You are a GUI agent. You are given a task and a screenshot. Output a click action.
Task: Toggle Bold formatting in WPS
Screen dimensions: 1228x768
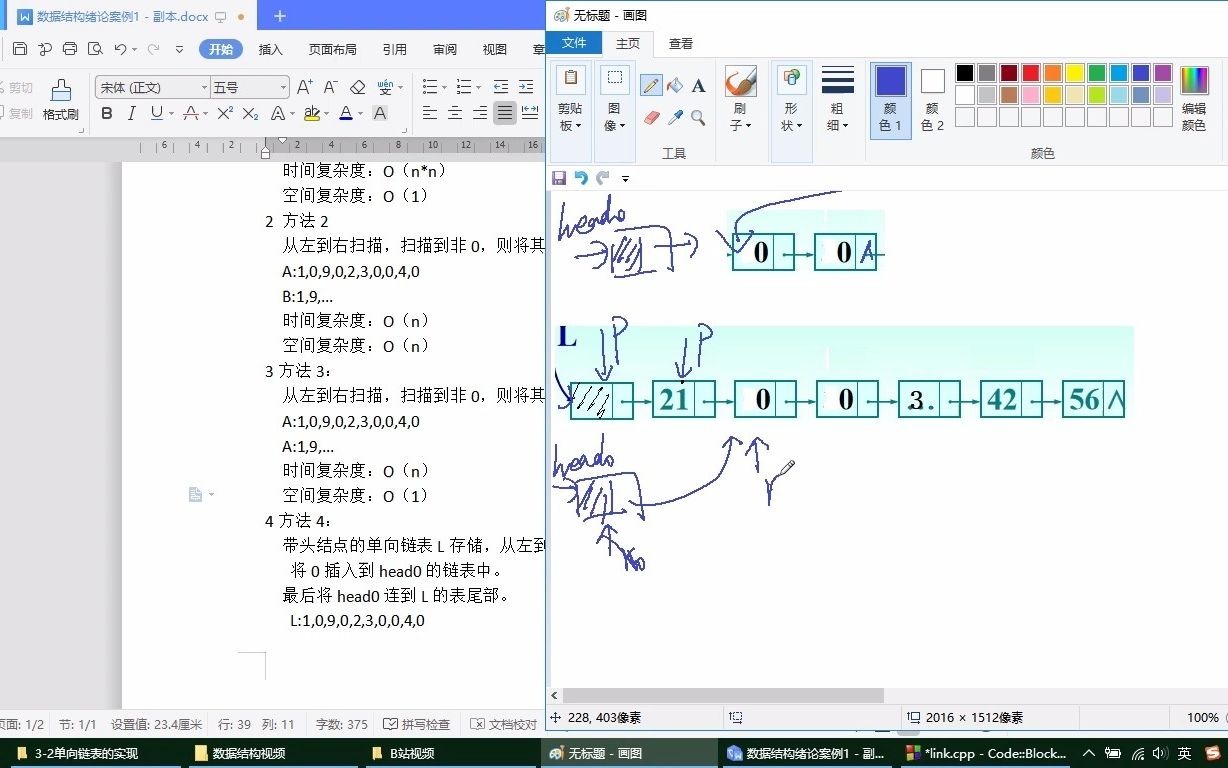click(x=106, y=114)
